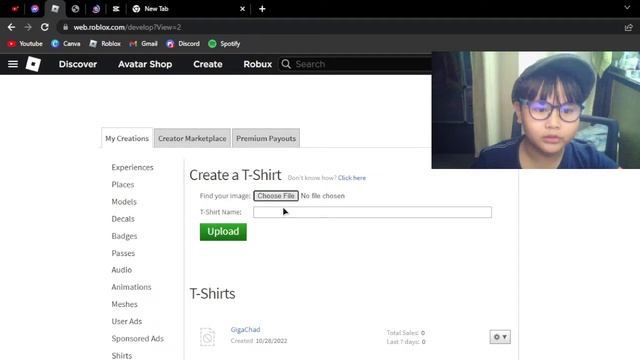
Task: Select Badges in the sidebar
Action: 124,236
